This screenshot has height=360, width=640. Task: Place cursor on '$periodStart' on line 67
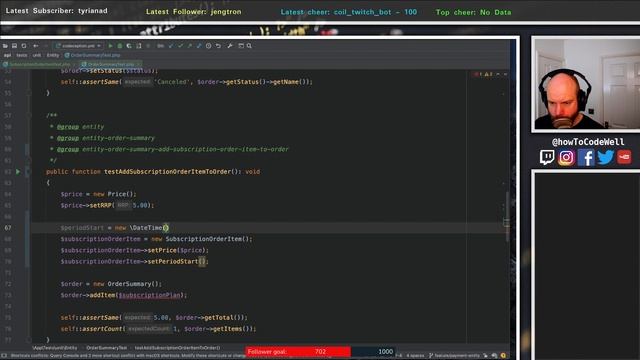click(x=82, y=228)
